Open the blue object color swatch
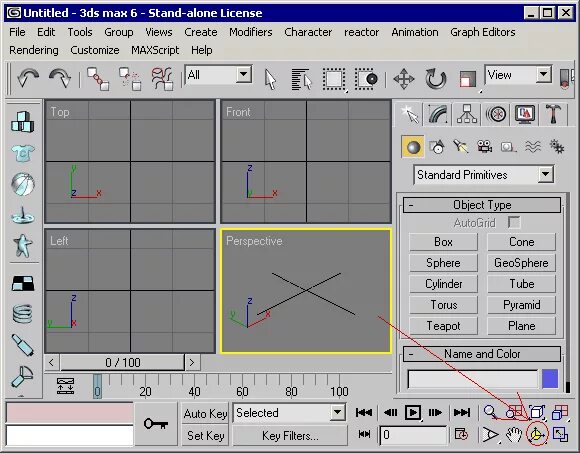 [550, 379]
